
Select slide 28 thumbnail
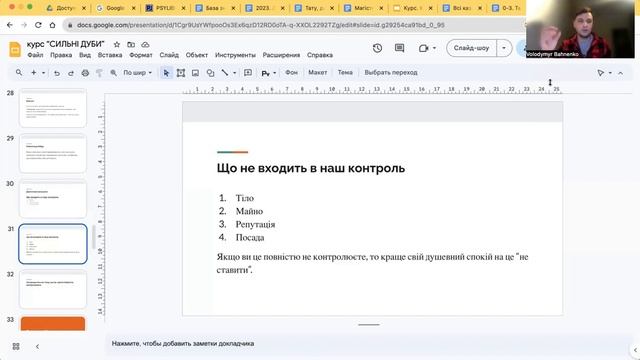[53, 108]
